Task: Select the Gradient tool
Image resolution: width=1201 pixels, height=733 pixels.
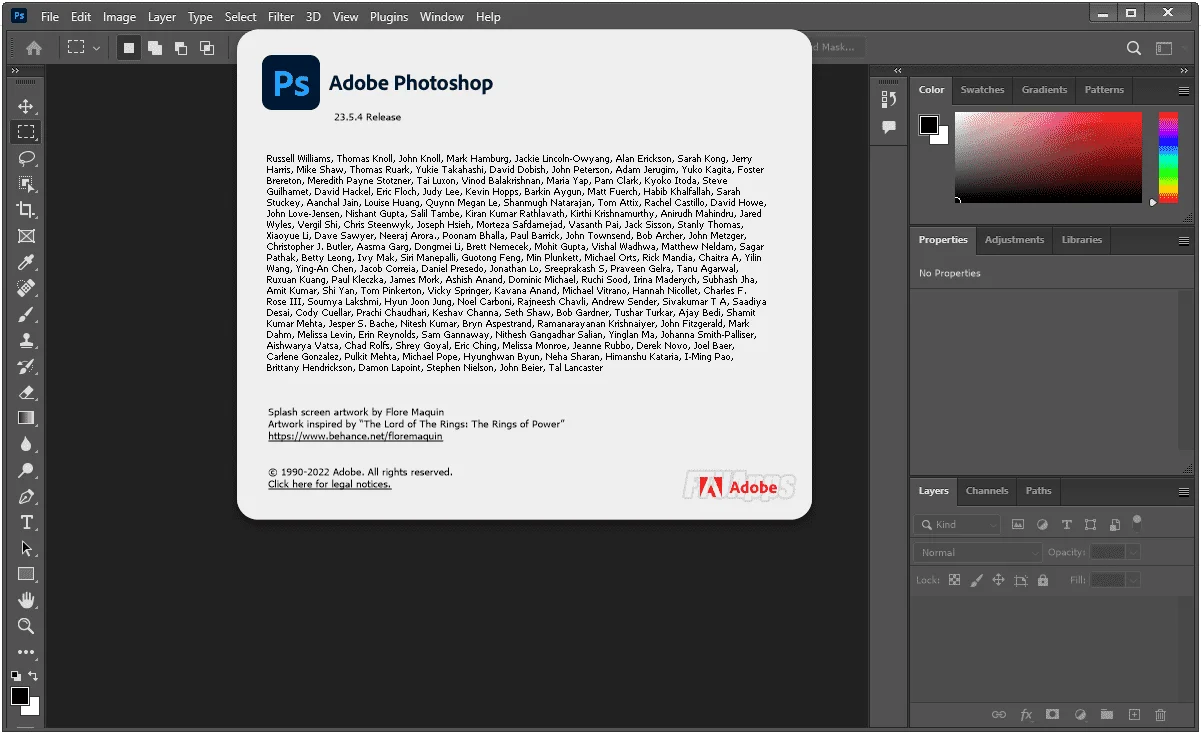Action: [26, 418]
